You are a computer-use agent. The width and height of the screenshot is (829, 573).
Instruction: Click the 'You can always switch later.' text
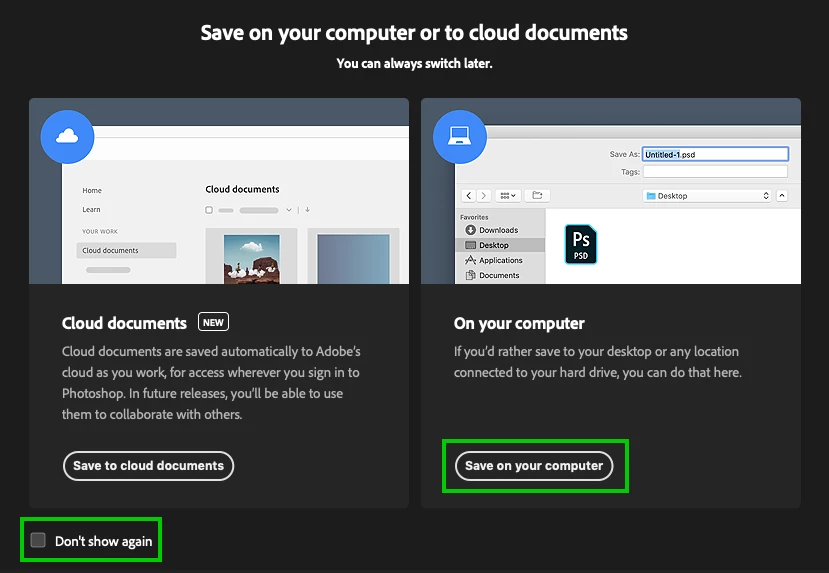tap(414, 63)
